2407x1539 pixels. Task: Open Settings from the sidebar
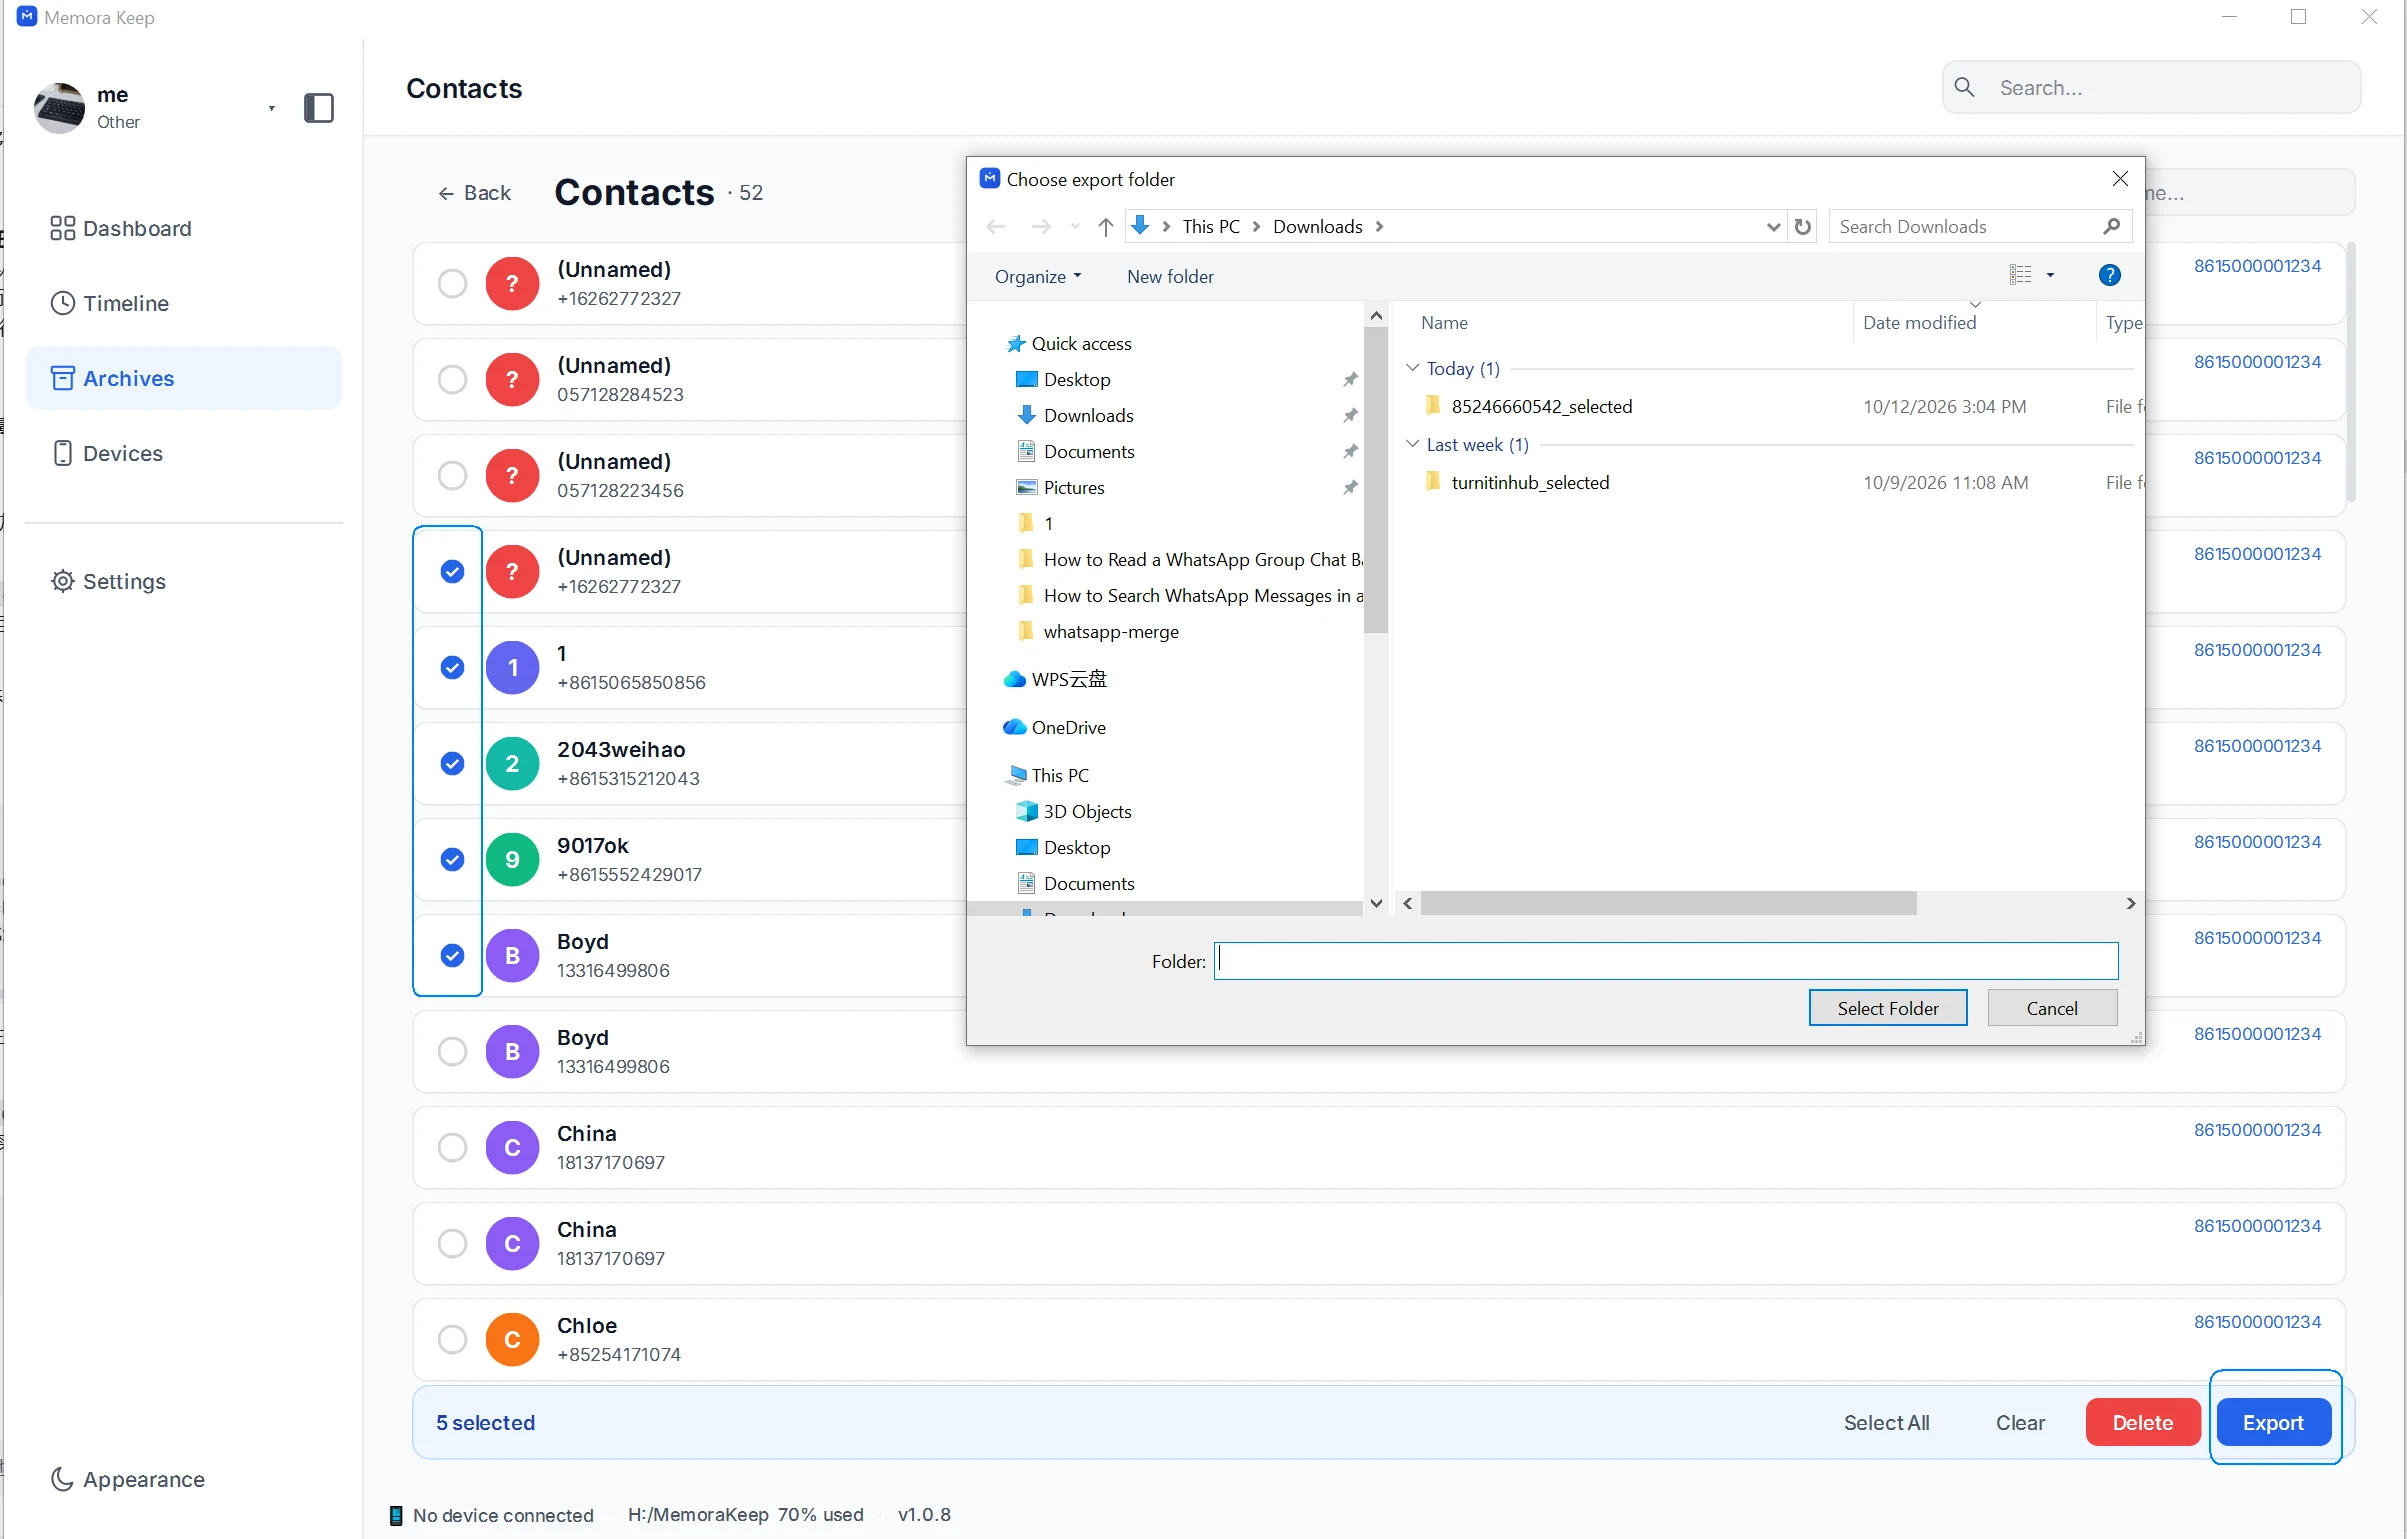[x=108, y=581]
